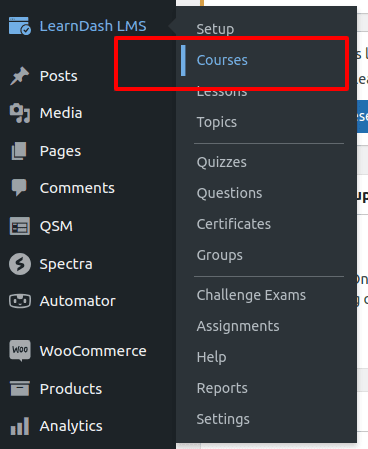
Task: Open Courses in the LearnDash submenu
Action: pyautogui.click(x=222, y=60)
